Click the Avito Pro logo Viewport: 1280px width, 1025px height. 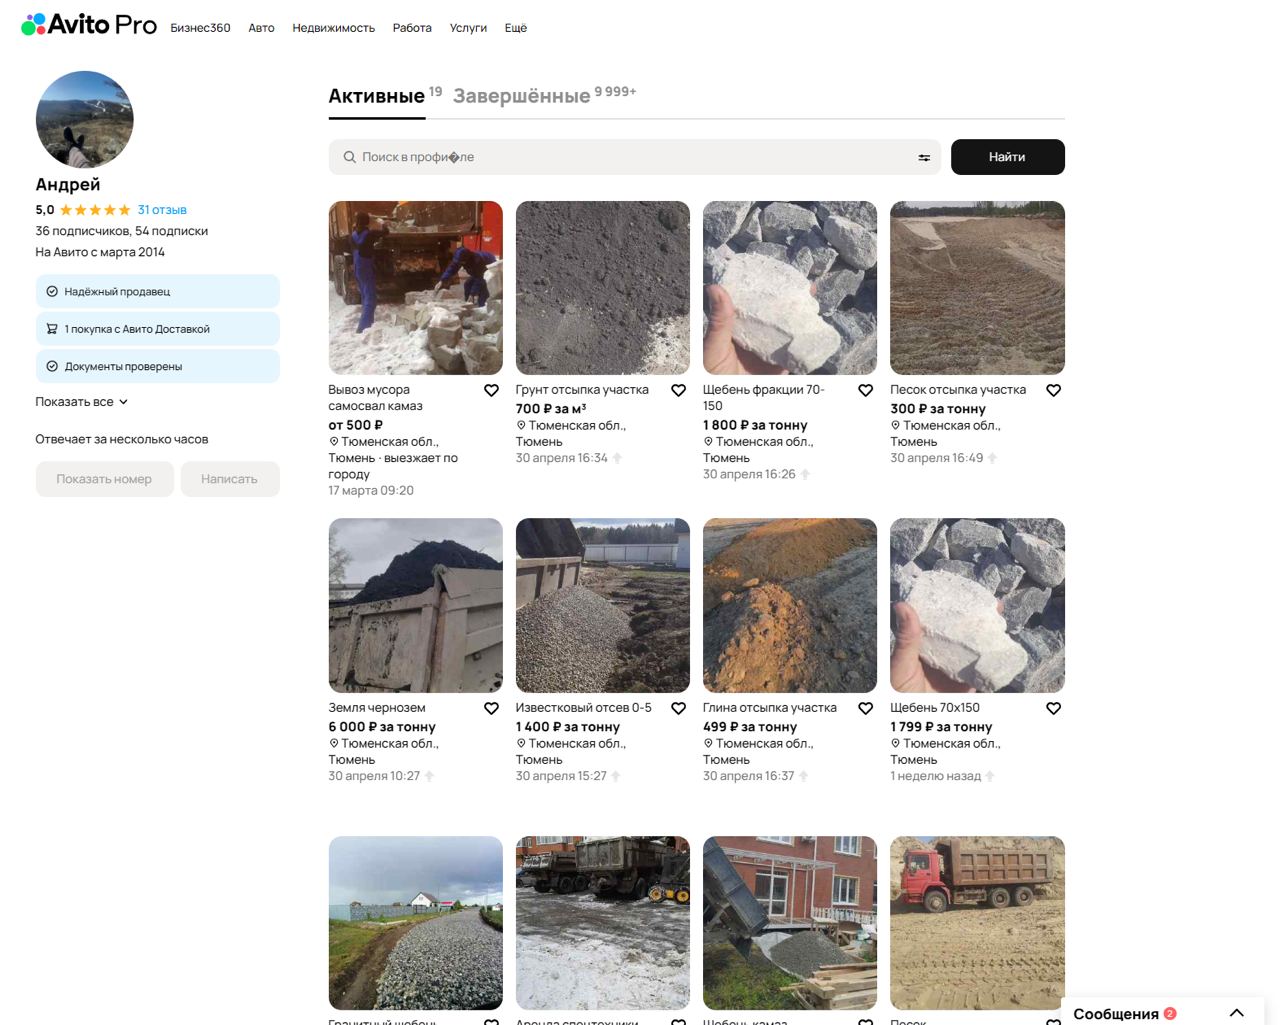89,25
